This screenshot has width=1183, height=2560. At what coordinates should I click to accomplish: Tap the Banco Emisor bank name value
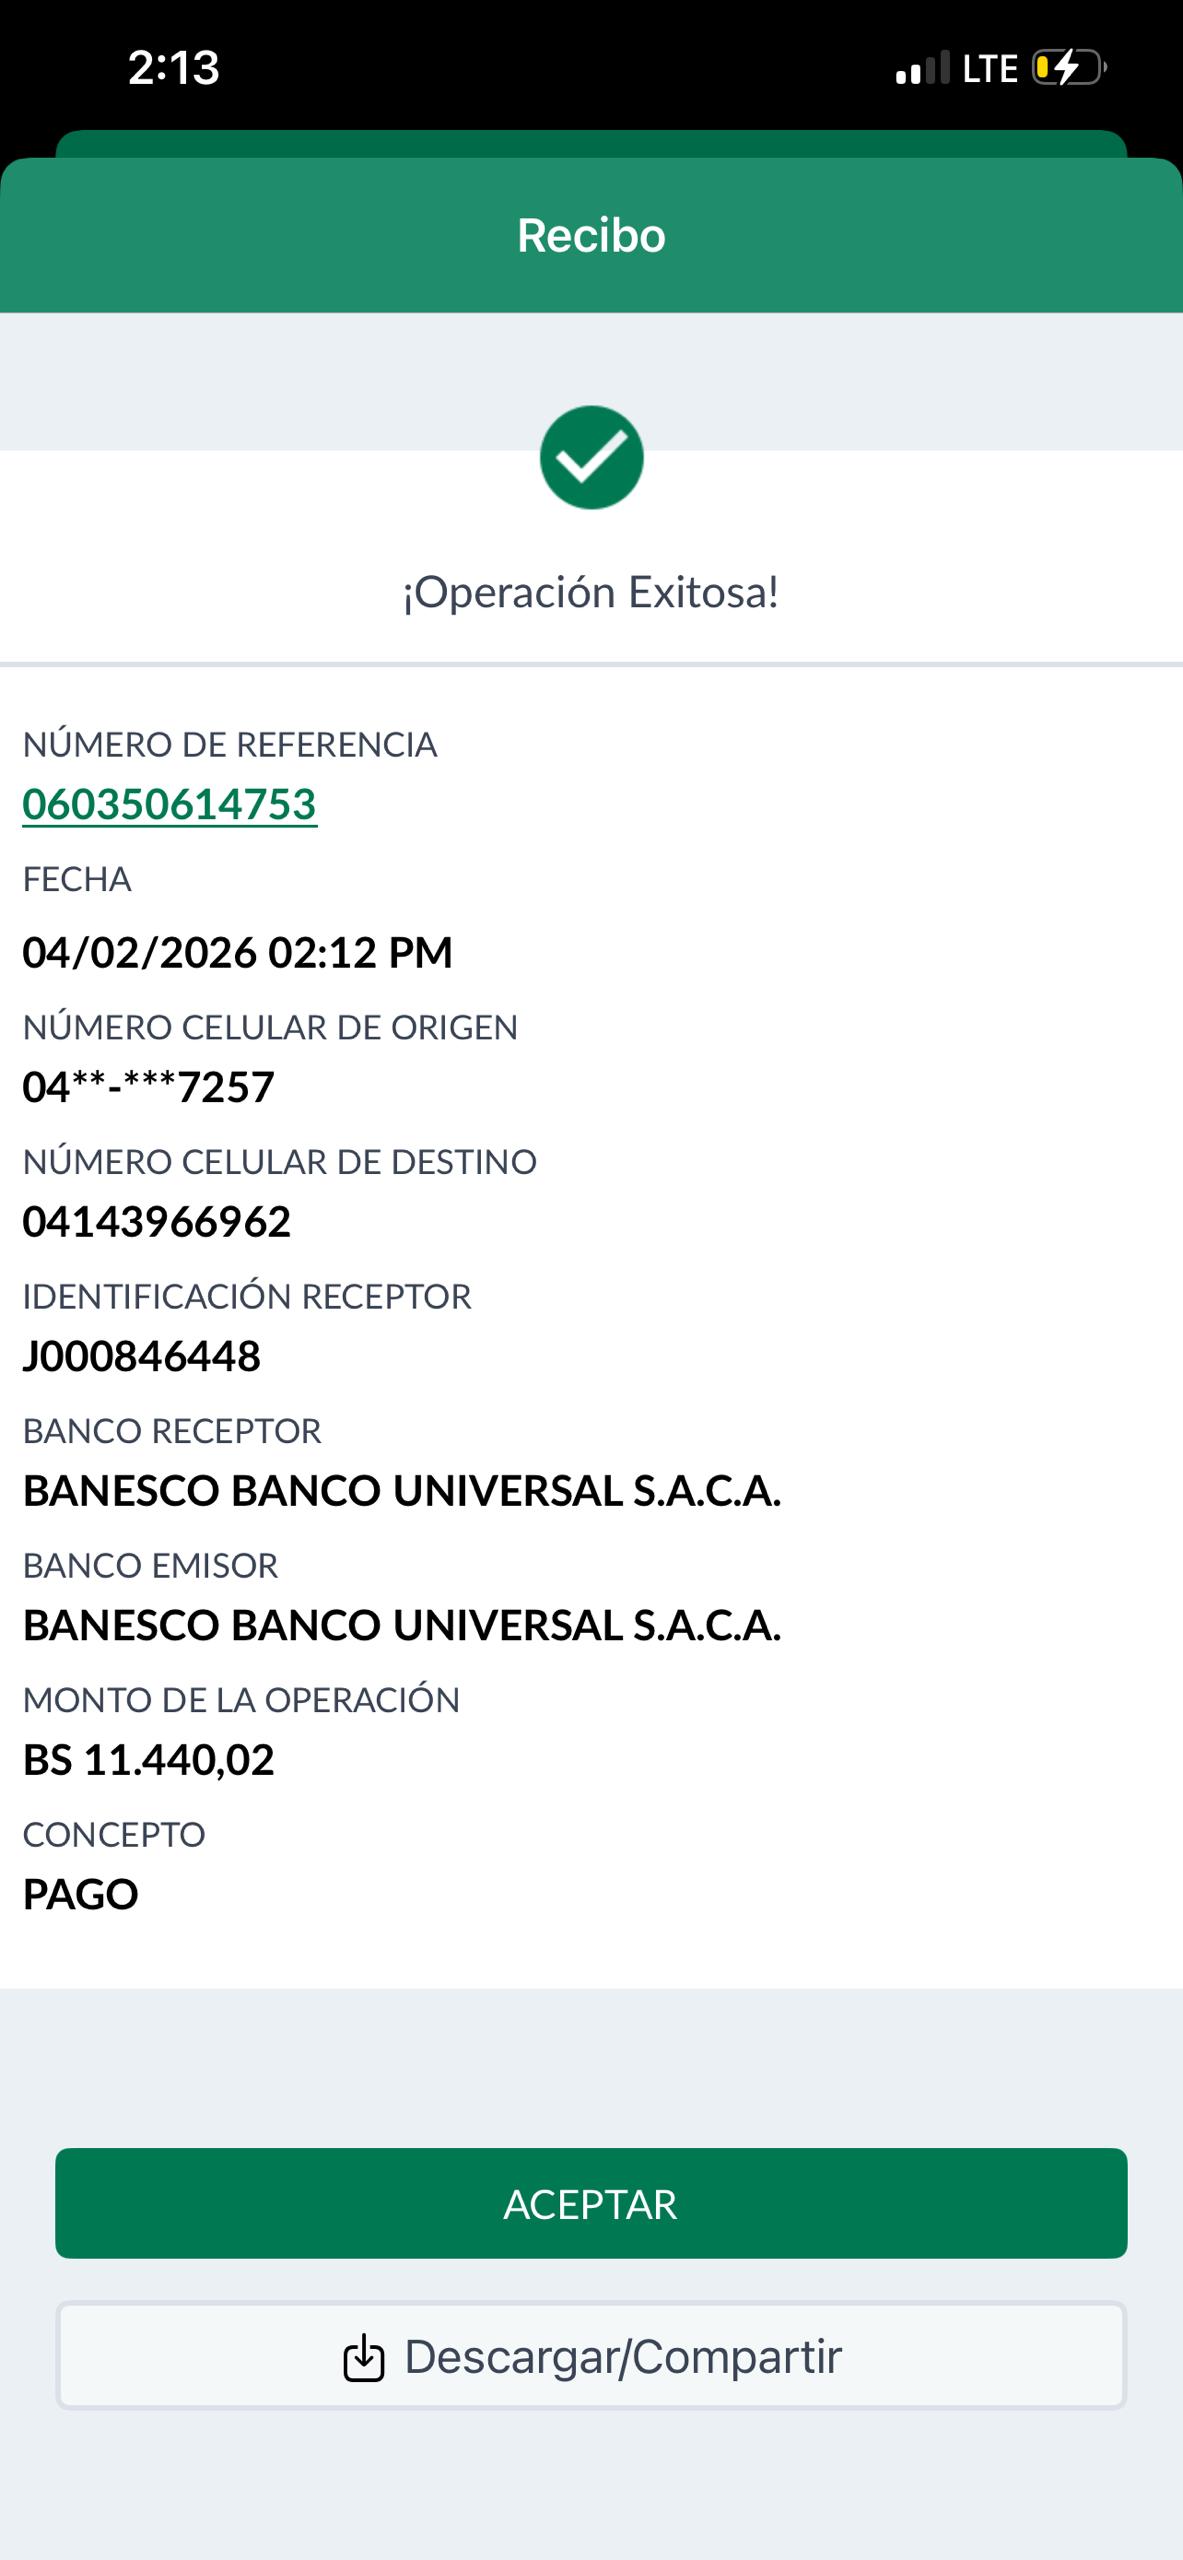[402, 1626]
